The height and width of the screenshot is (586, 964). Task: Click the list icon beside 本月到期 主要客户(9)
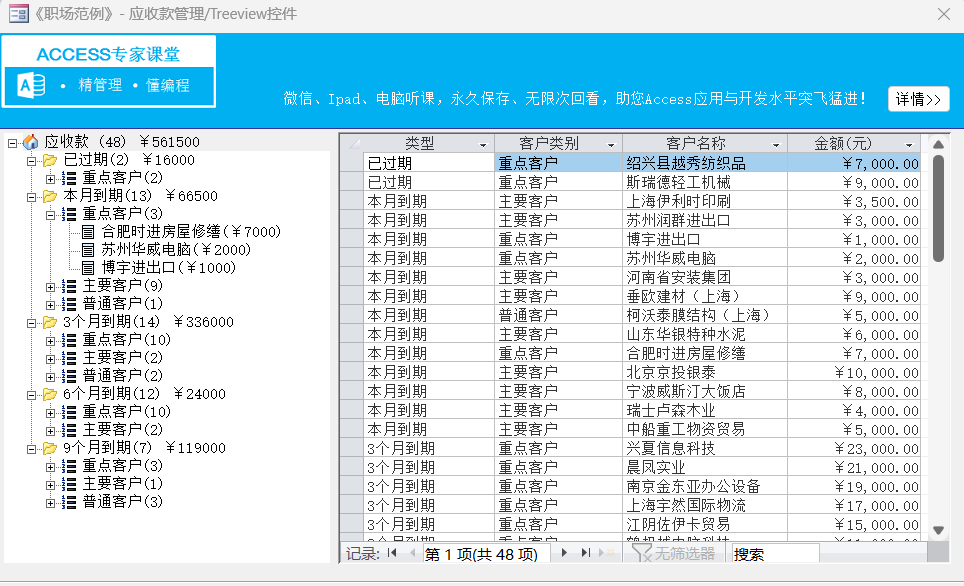[x=69, y=286]
